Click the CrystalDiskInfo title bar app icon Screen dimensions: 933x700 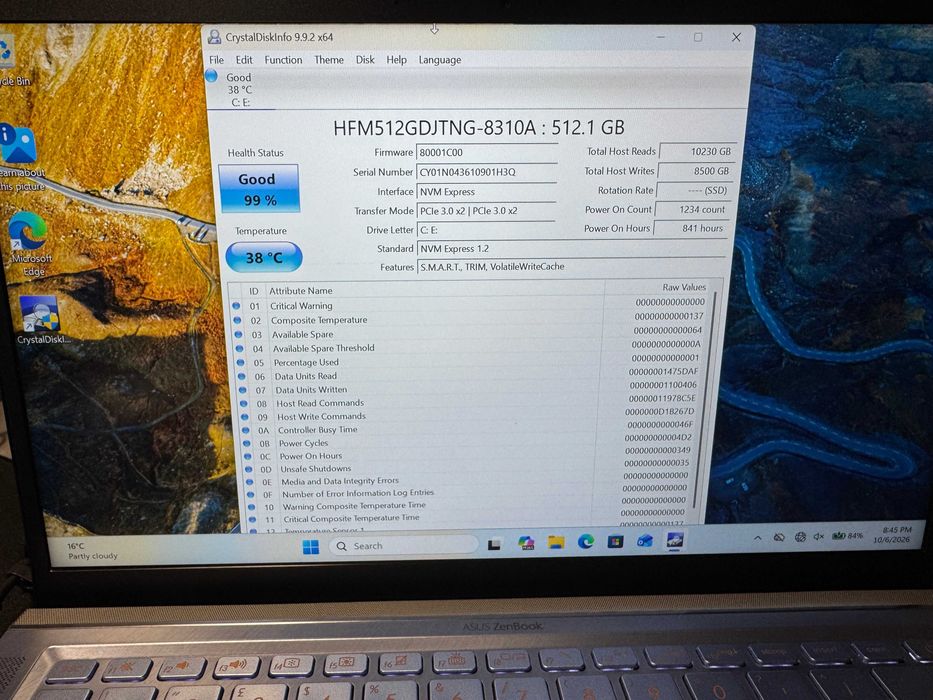click(x=214, y=37)
